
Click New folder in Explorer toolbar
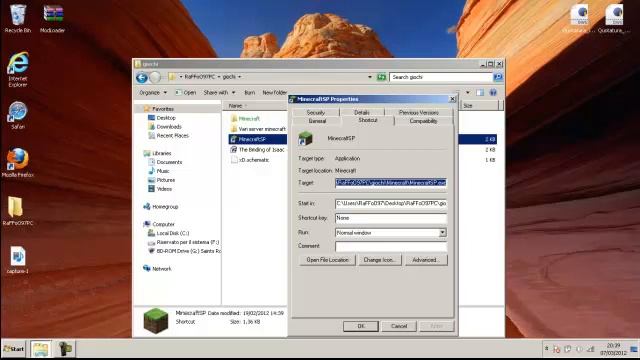point(274,93)
